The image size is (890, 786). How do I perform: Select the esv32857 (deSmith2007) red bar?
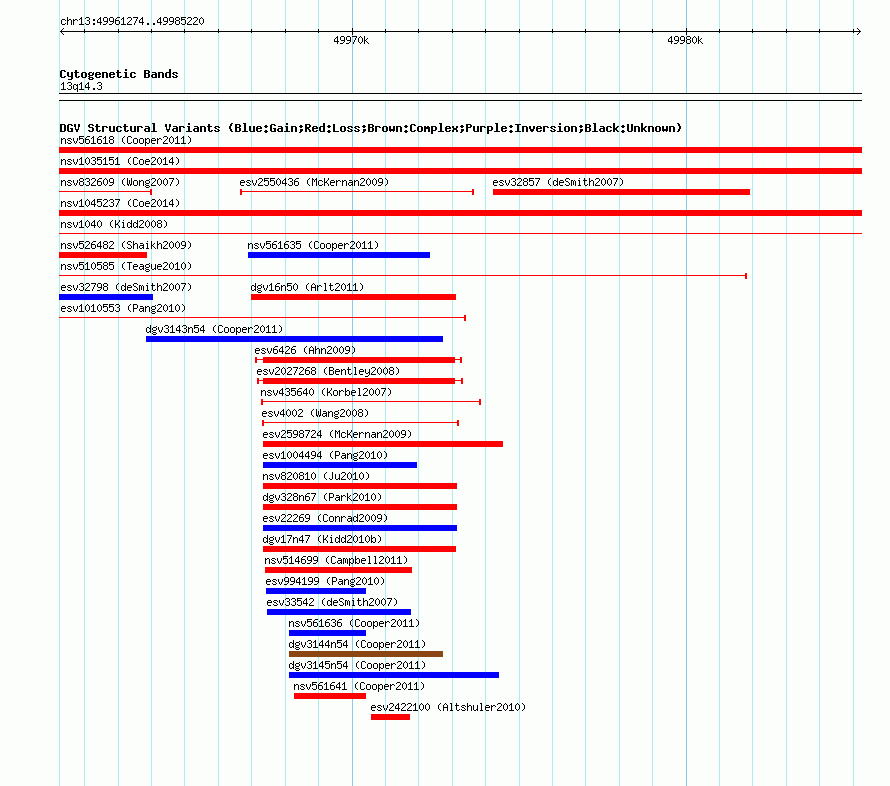point(622,192)
